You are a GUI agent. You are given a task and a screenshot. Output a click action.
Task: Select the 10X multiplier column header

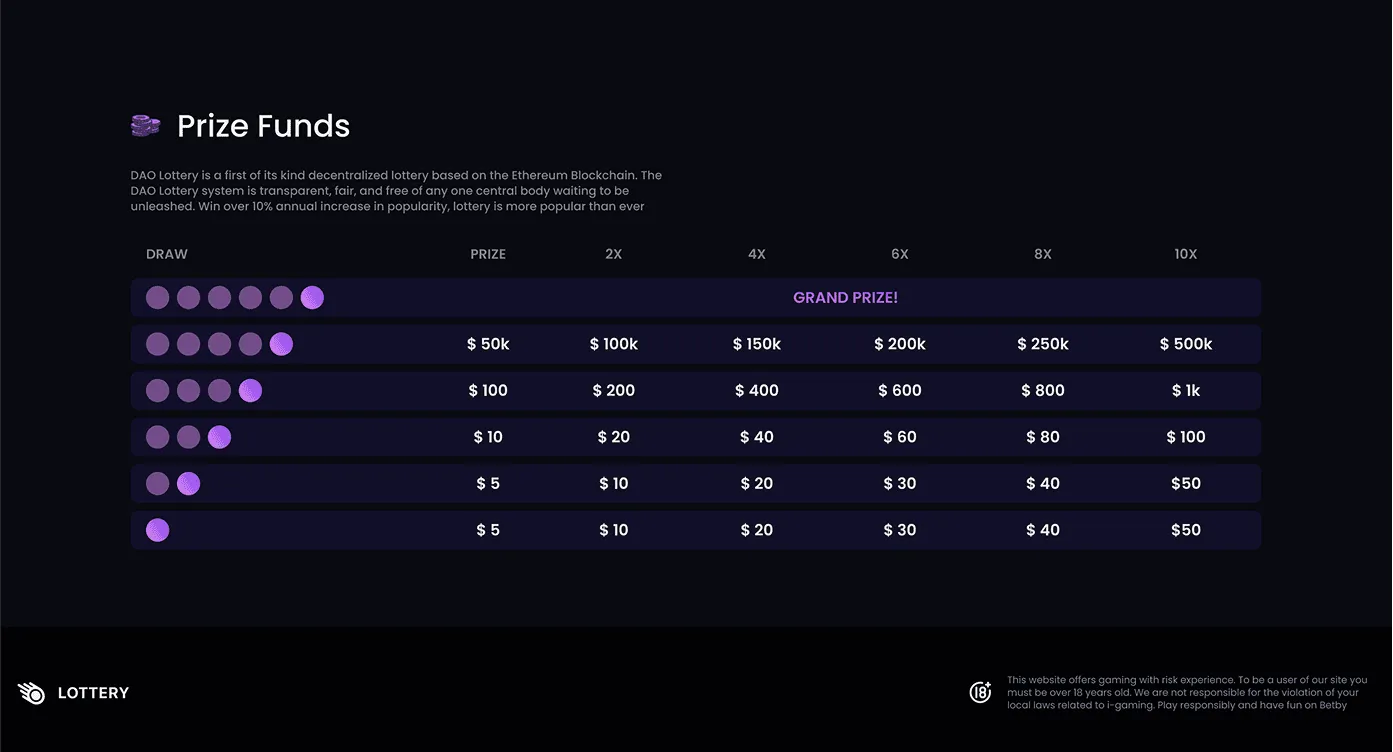(1185, 253)
